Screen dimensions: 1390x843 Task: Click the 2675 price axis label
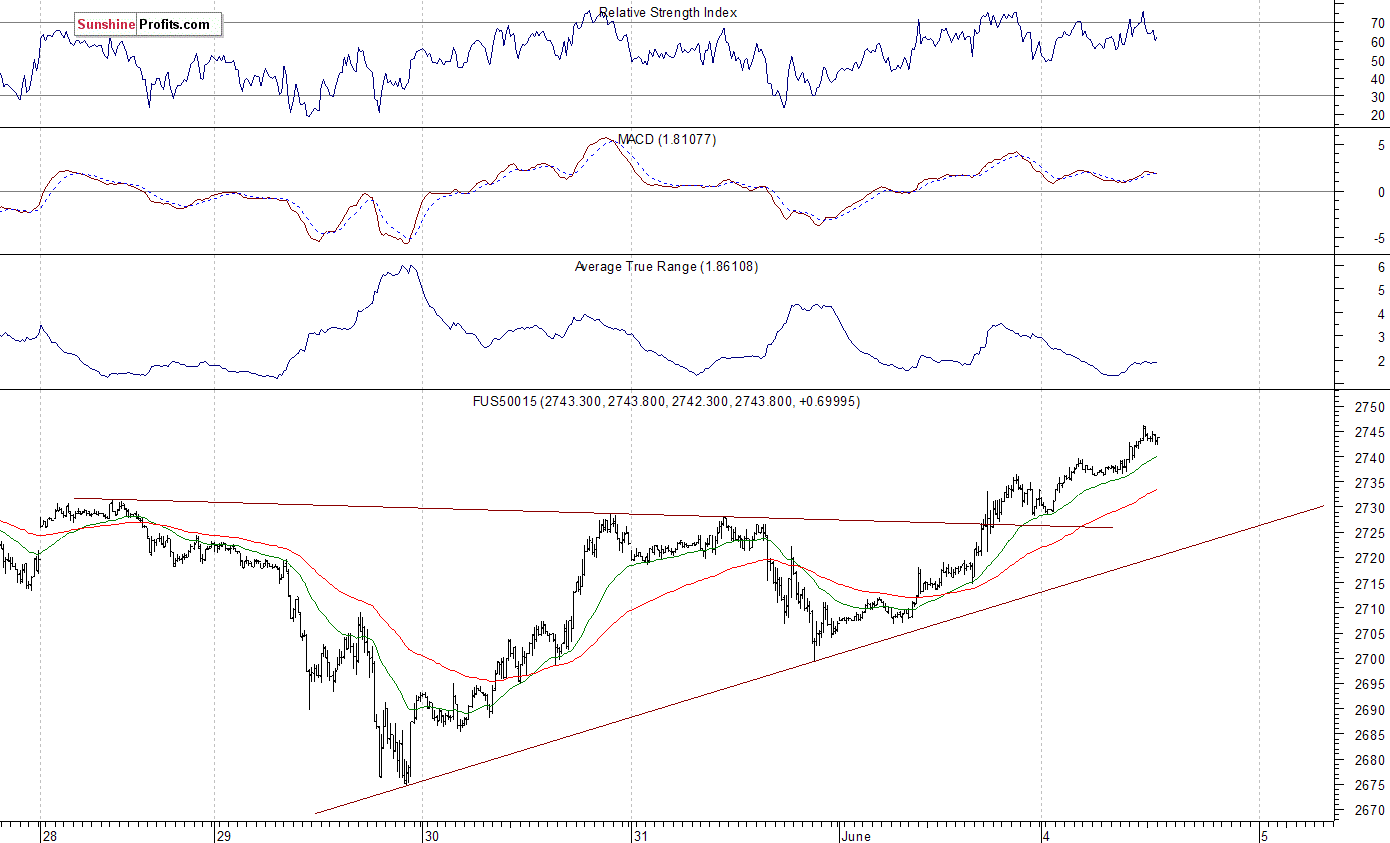click(1369, 786)
